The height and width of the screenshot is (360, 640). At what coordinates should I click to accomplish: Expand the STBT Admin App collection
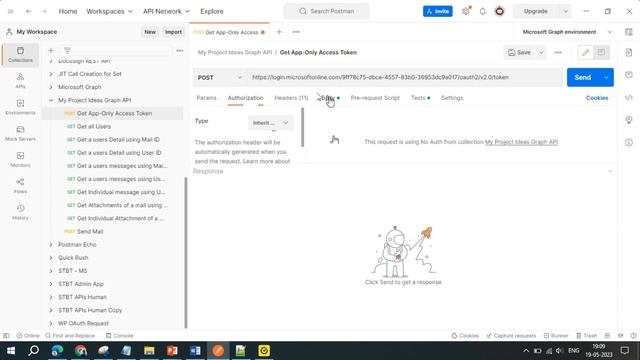point(51,284)
